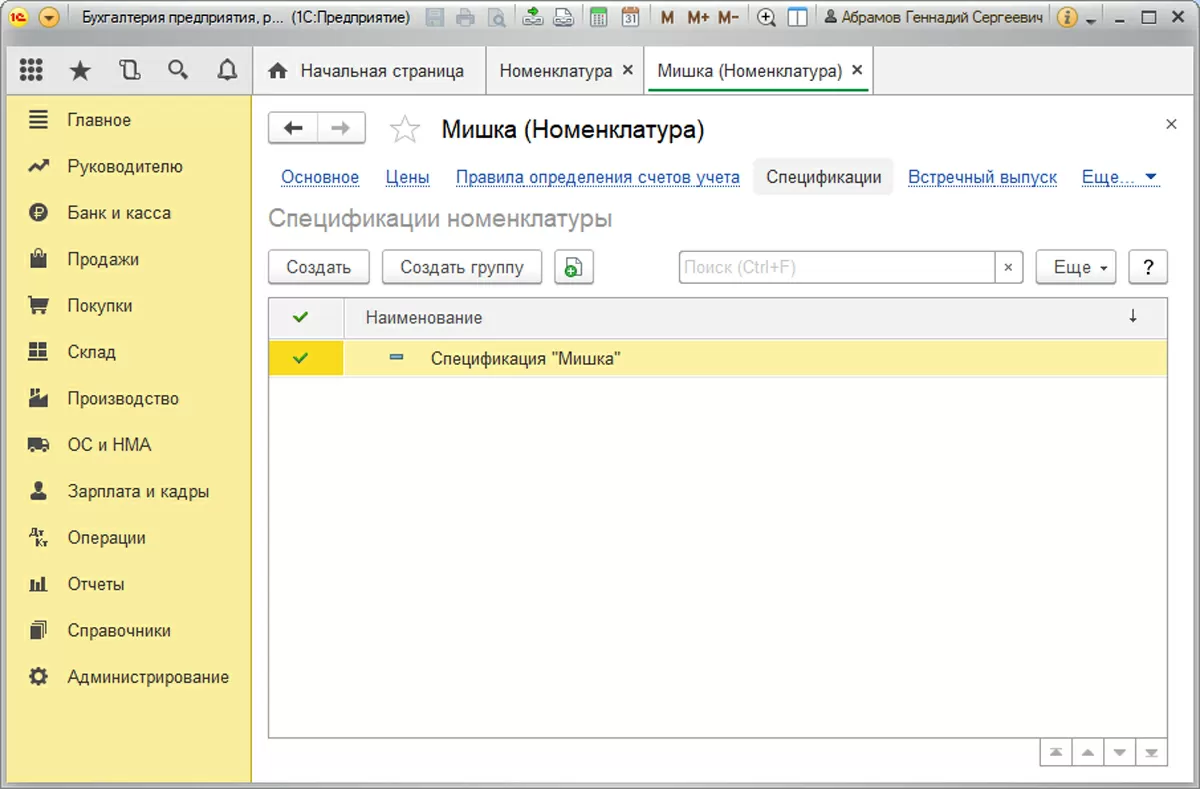Open Производство section in sidebar
The width and height of the screenshot is (1200, 789).
pyautogui.click(x=123, y=398)
